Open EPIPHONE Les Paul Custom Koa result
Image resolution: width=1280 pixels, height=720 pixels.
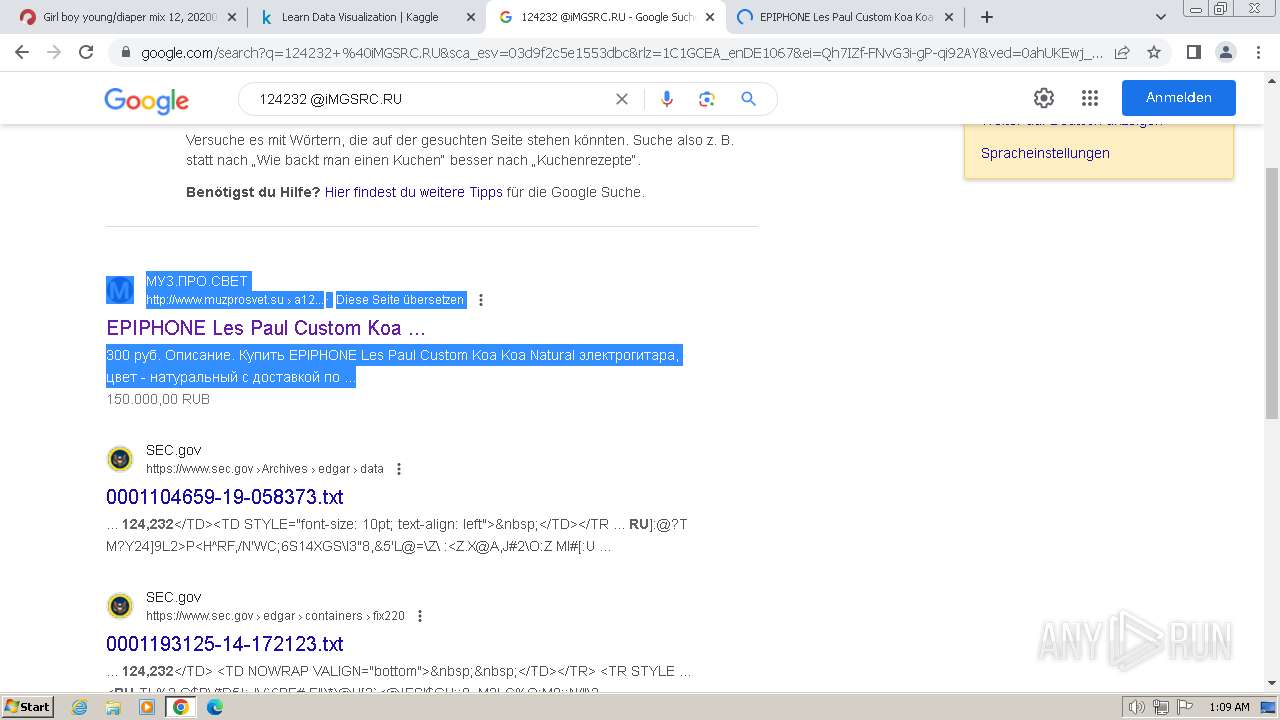tap(266, 328)
